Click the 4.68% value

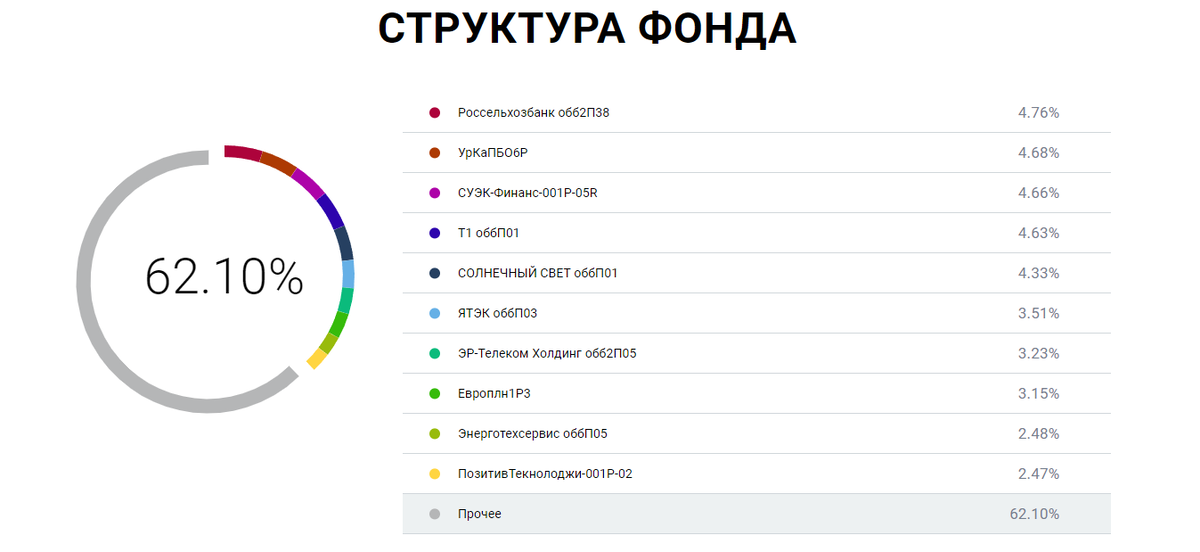pyautogui.click(x=1038, y=153)
